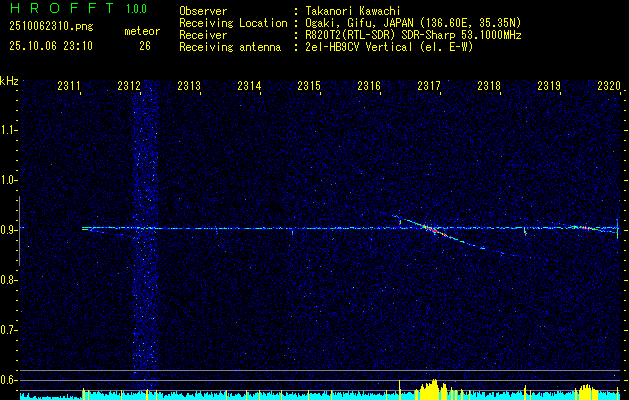
Task: Click the gray vertical bar beside 0.9
Action: coord(19,231)
